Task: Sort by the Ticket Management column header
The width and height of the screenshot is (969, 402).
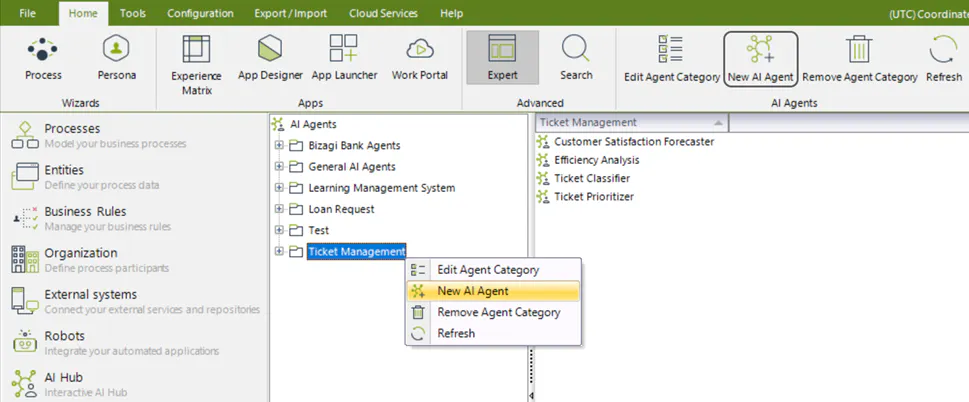Action: tap(632, 122)
